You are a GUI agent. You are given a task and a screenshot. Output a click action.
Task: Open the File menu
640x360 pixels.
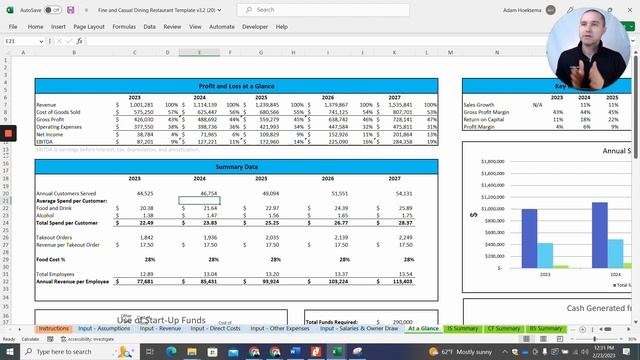click(x=13, y=27)
